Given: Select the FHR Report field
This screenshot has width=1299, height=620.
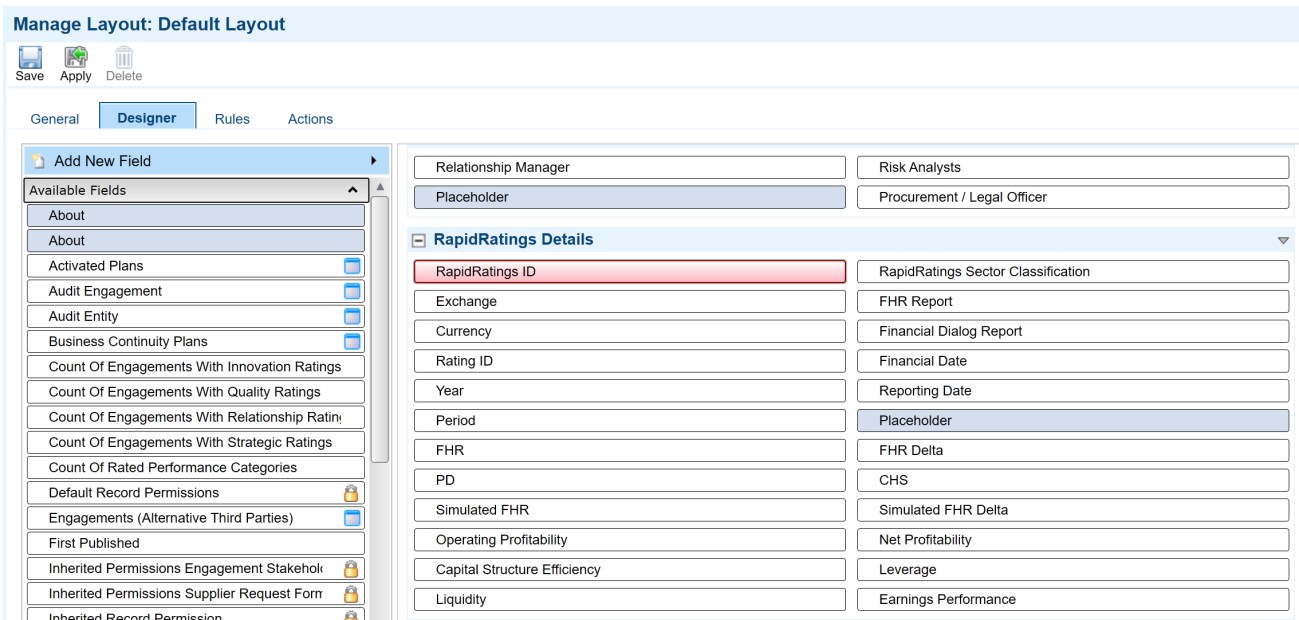Looking at the screenshot, I should (x=1073, y=302).
